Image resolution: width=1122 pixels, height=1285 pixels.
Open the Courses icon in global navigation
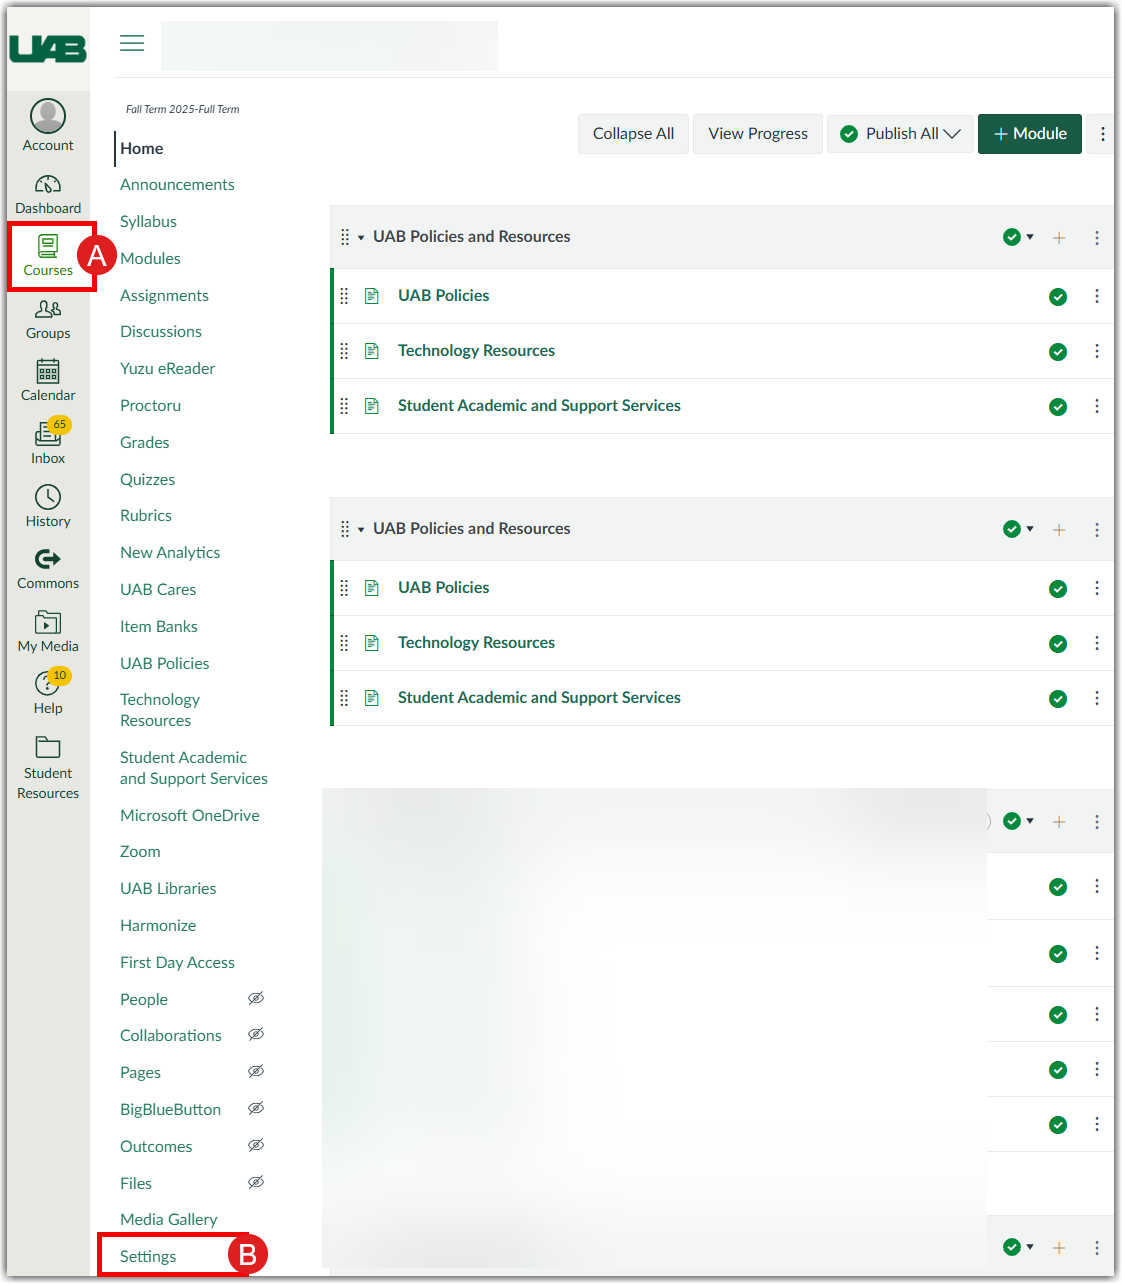pyautogui.click(x=48, y=246)
